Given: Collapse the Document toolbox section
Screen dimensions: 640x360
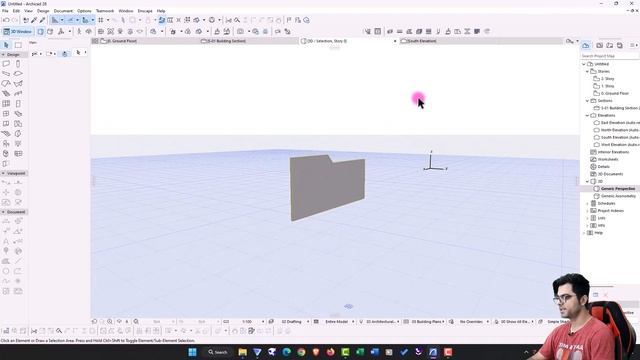Looking at the screenshot, I should pyautogui.click(x=3, y=212).
